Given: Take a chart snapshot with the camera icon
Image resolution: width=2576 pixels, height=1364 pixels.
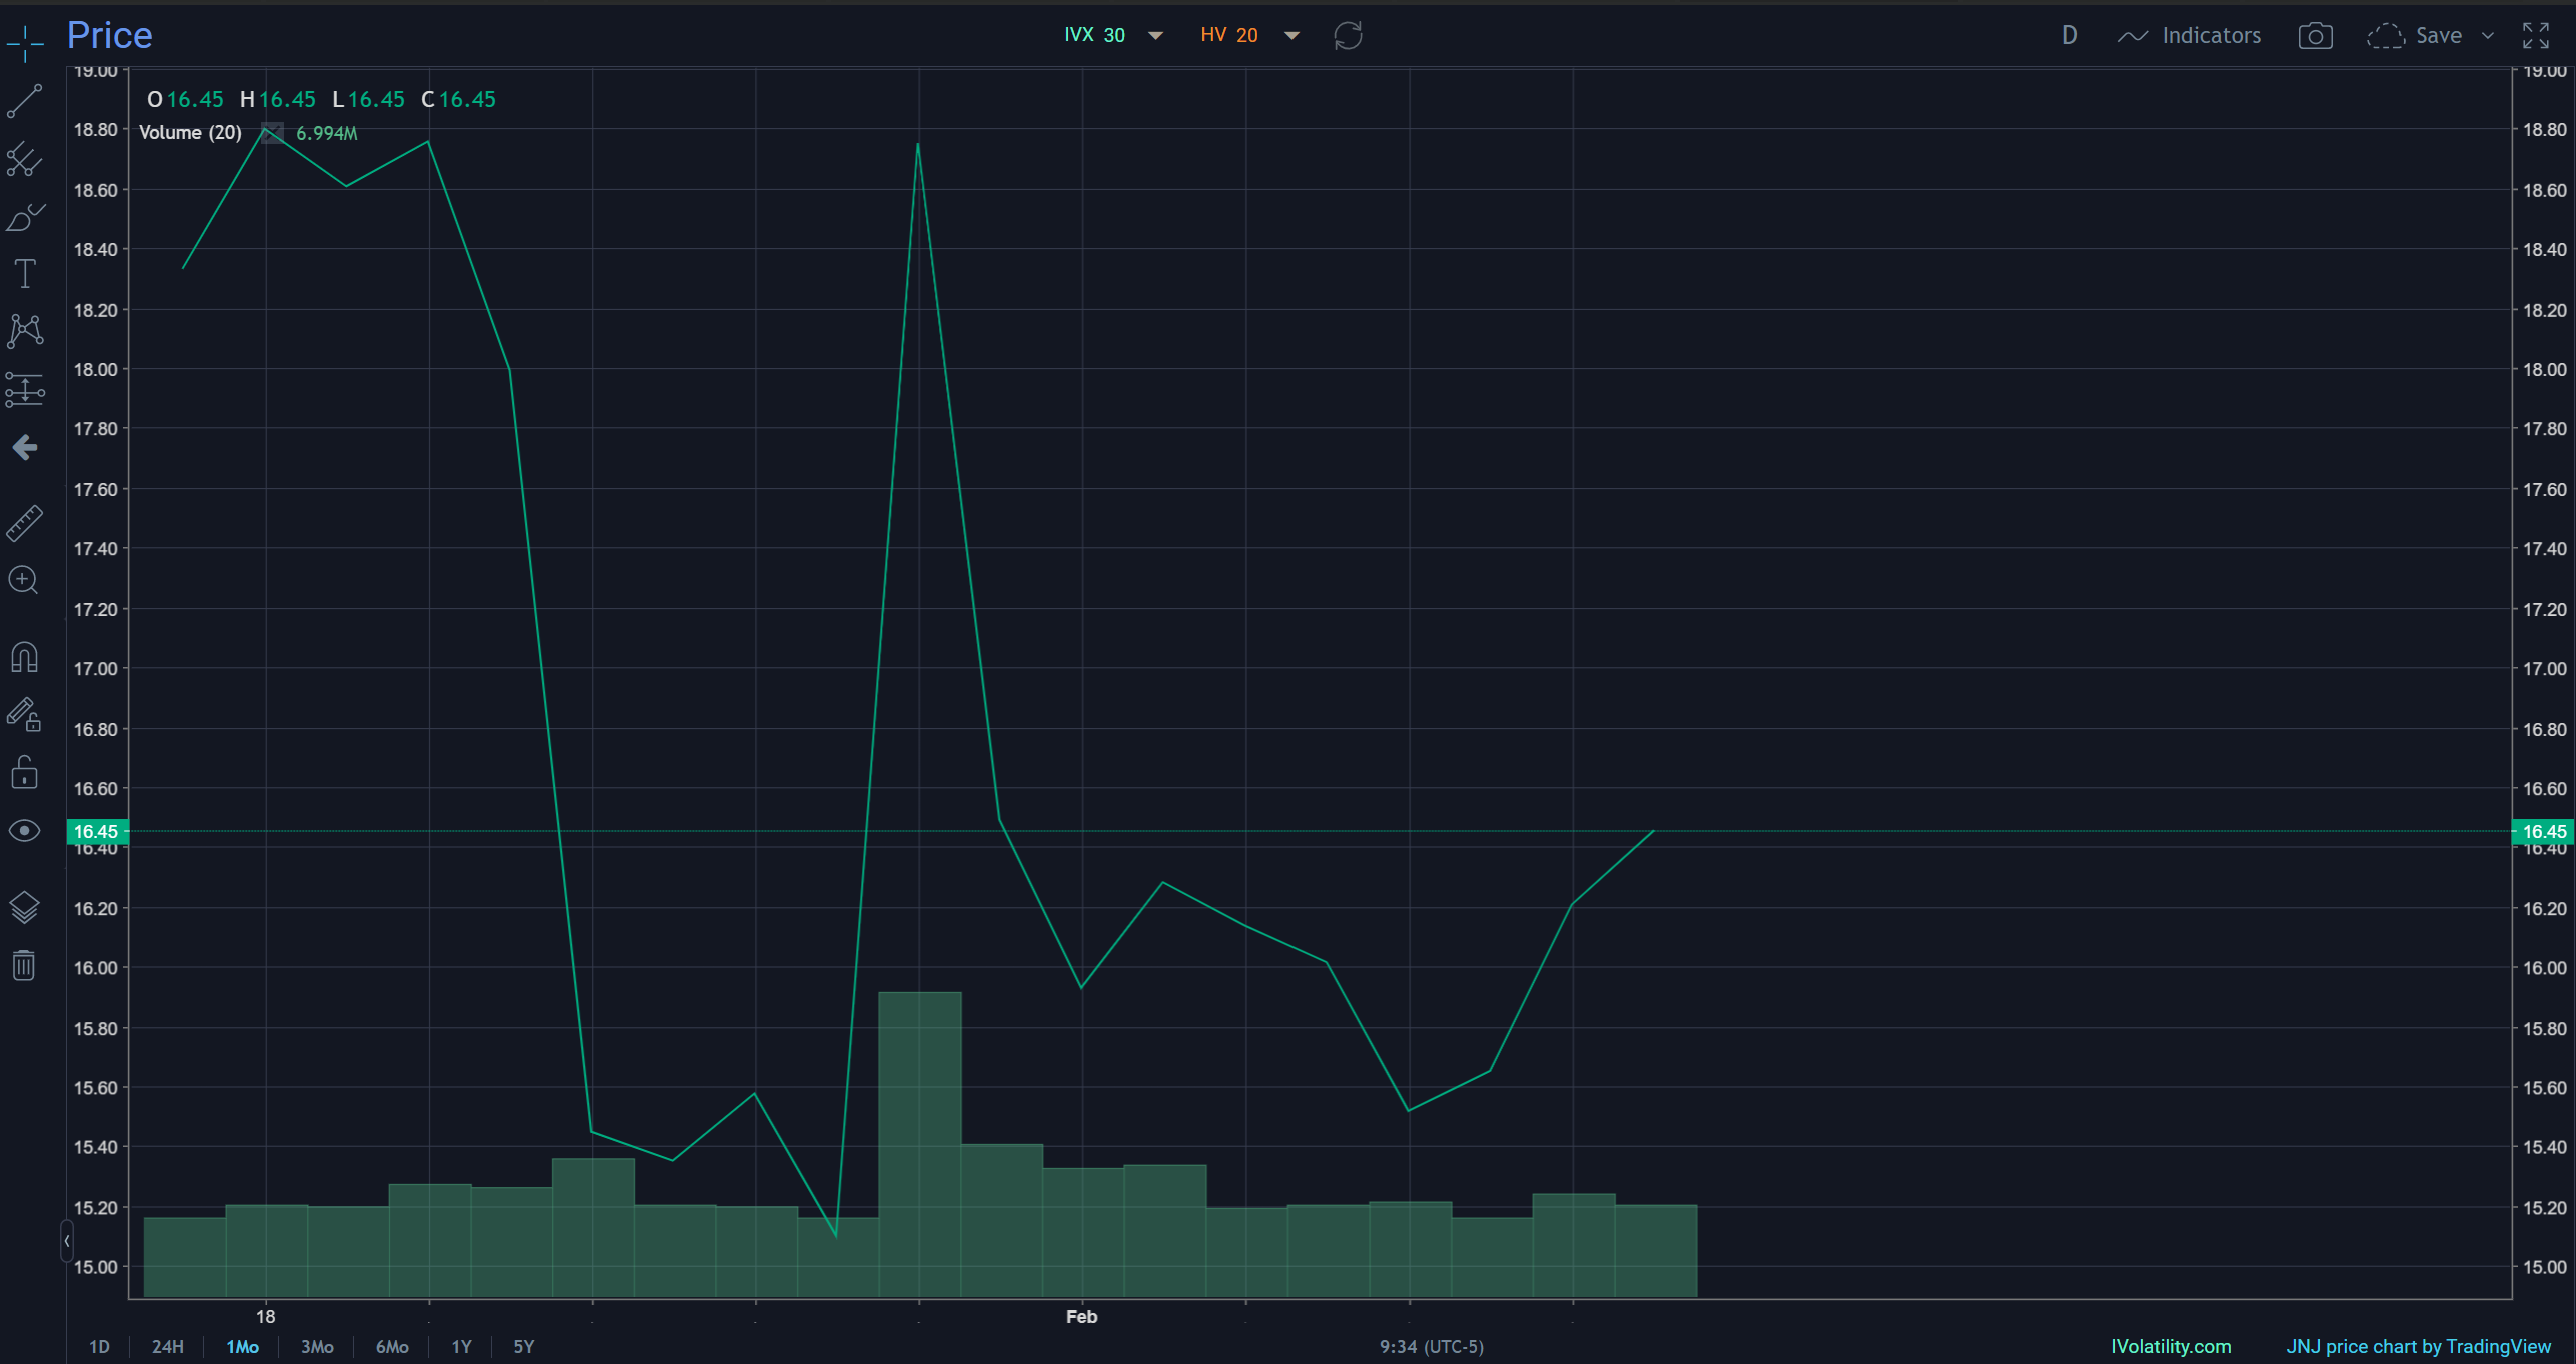Looking at the screenshot, I should [x=2315, y=36].
